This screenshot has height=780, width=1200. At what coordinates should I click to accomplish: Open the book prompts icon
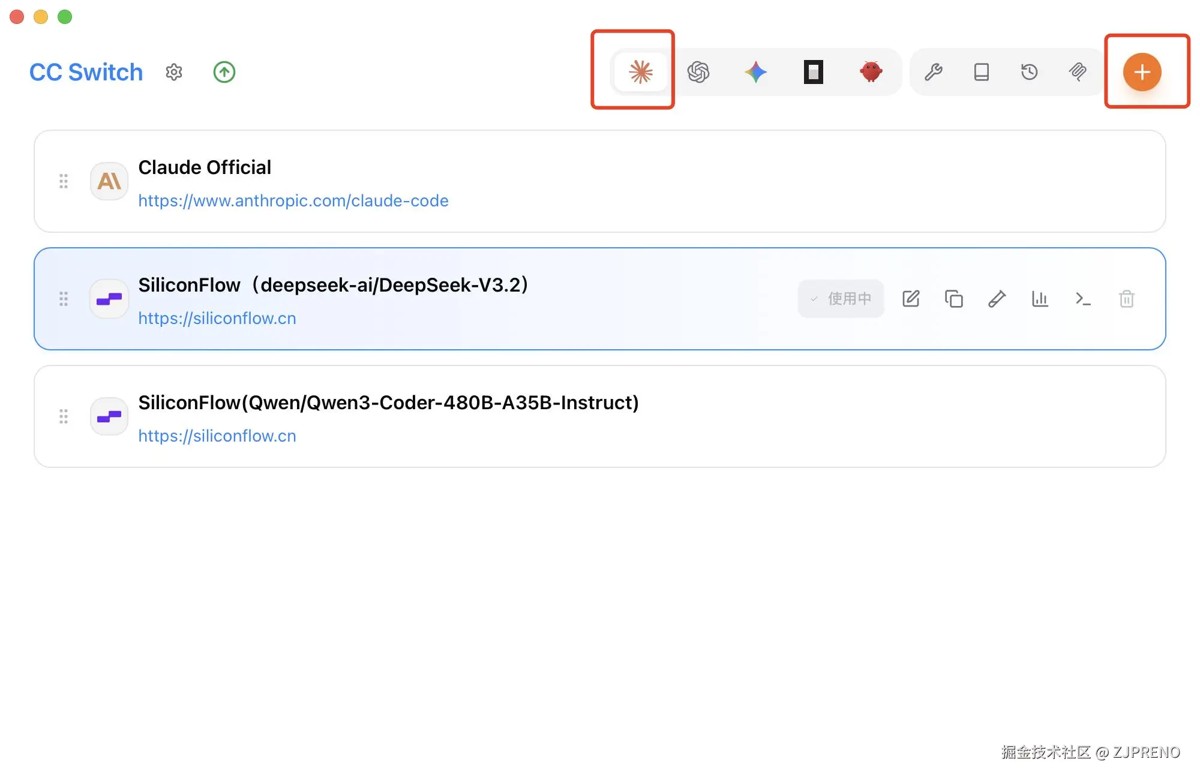pyautogui.click(x=981, y=72)
